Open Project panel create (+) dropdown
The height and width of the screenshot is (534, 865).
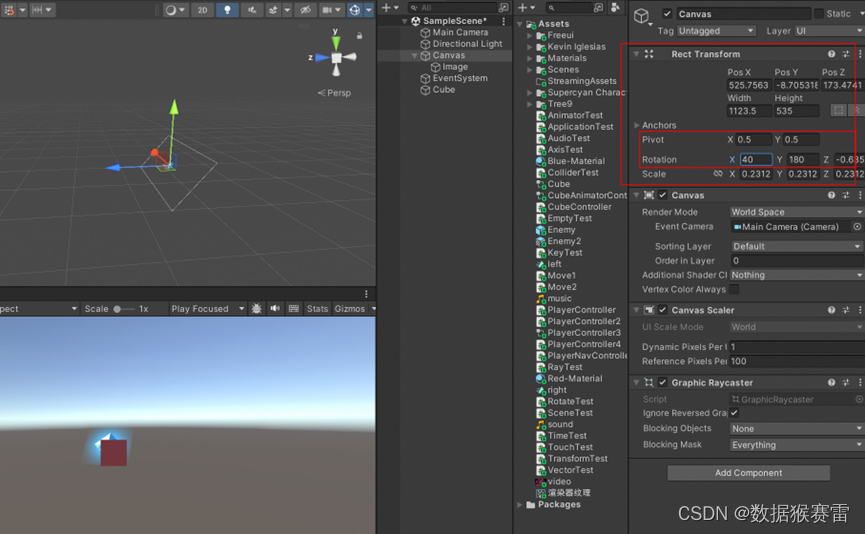(x=526, y=7)
